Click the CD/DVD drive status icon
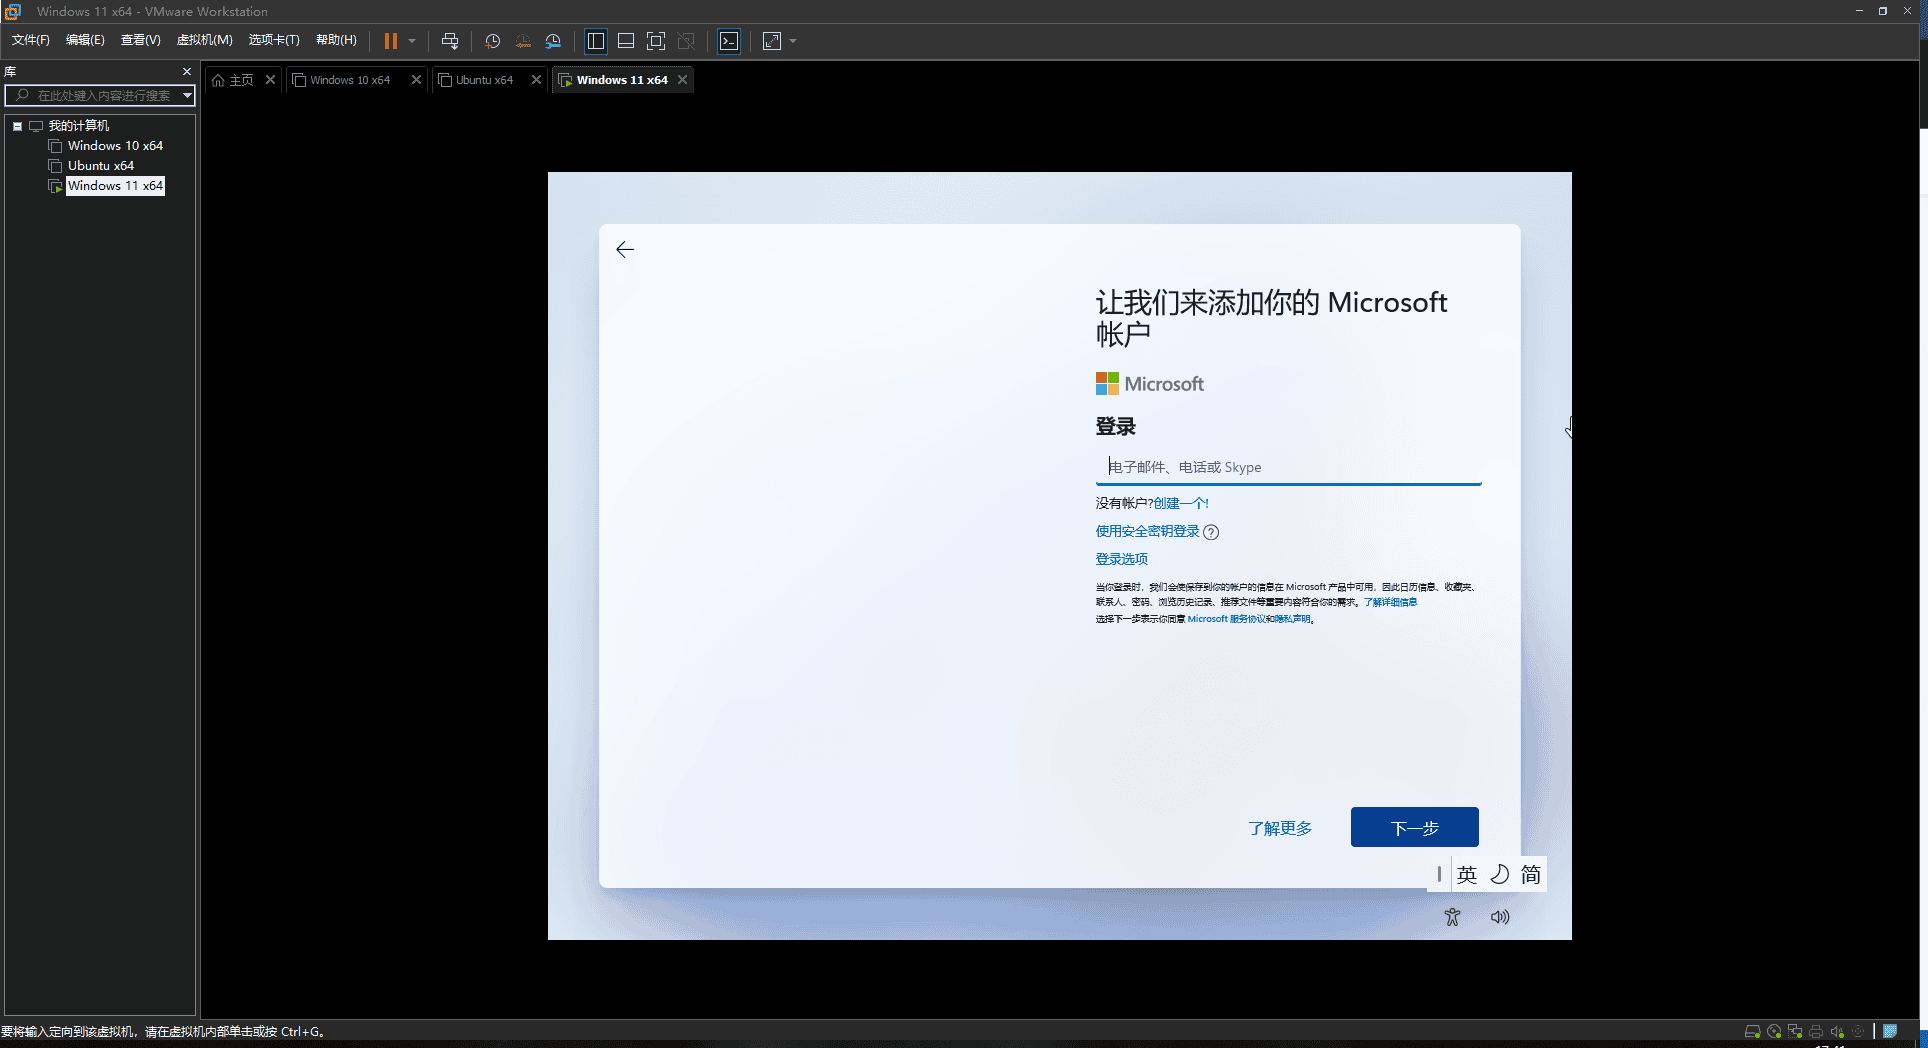 coord(1774,1031)
